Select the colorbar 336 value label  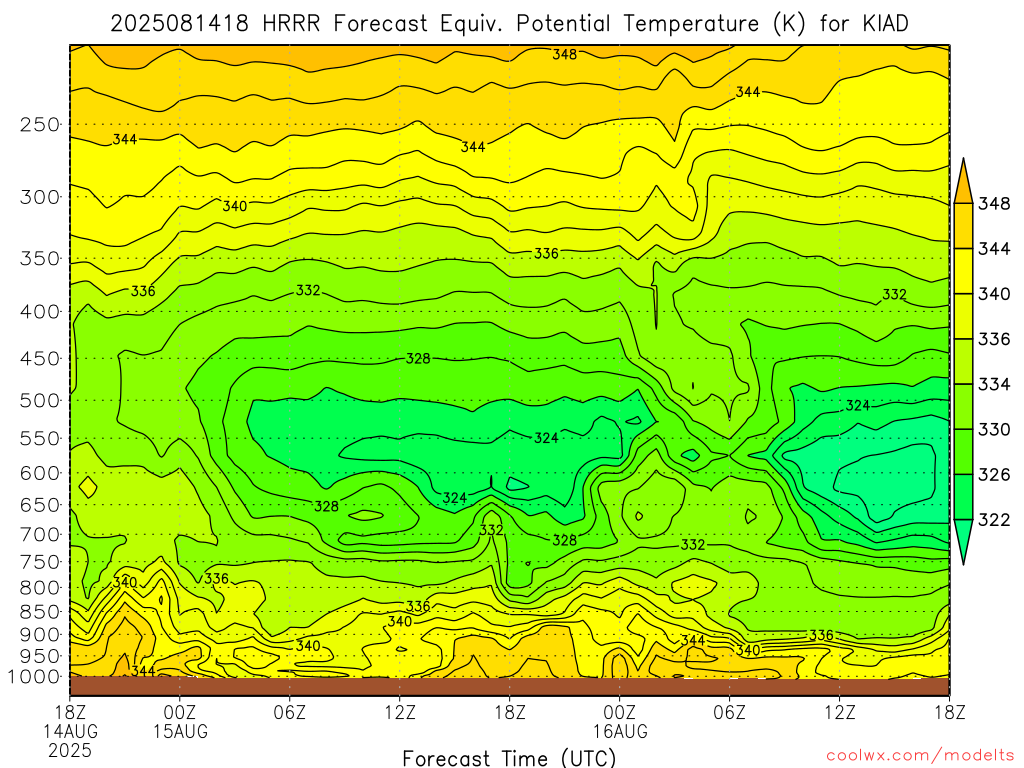click(994, 339)
